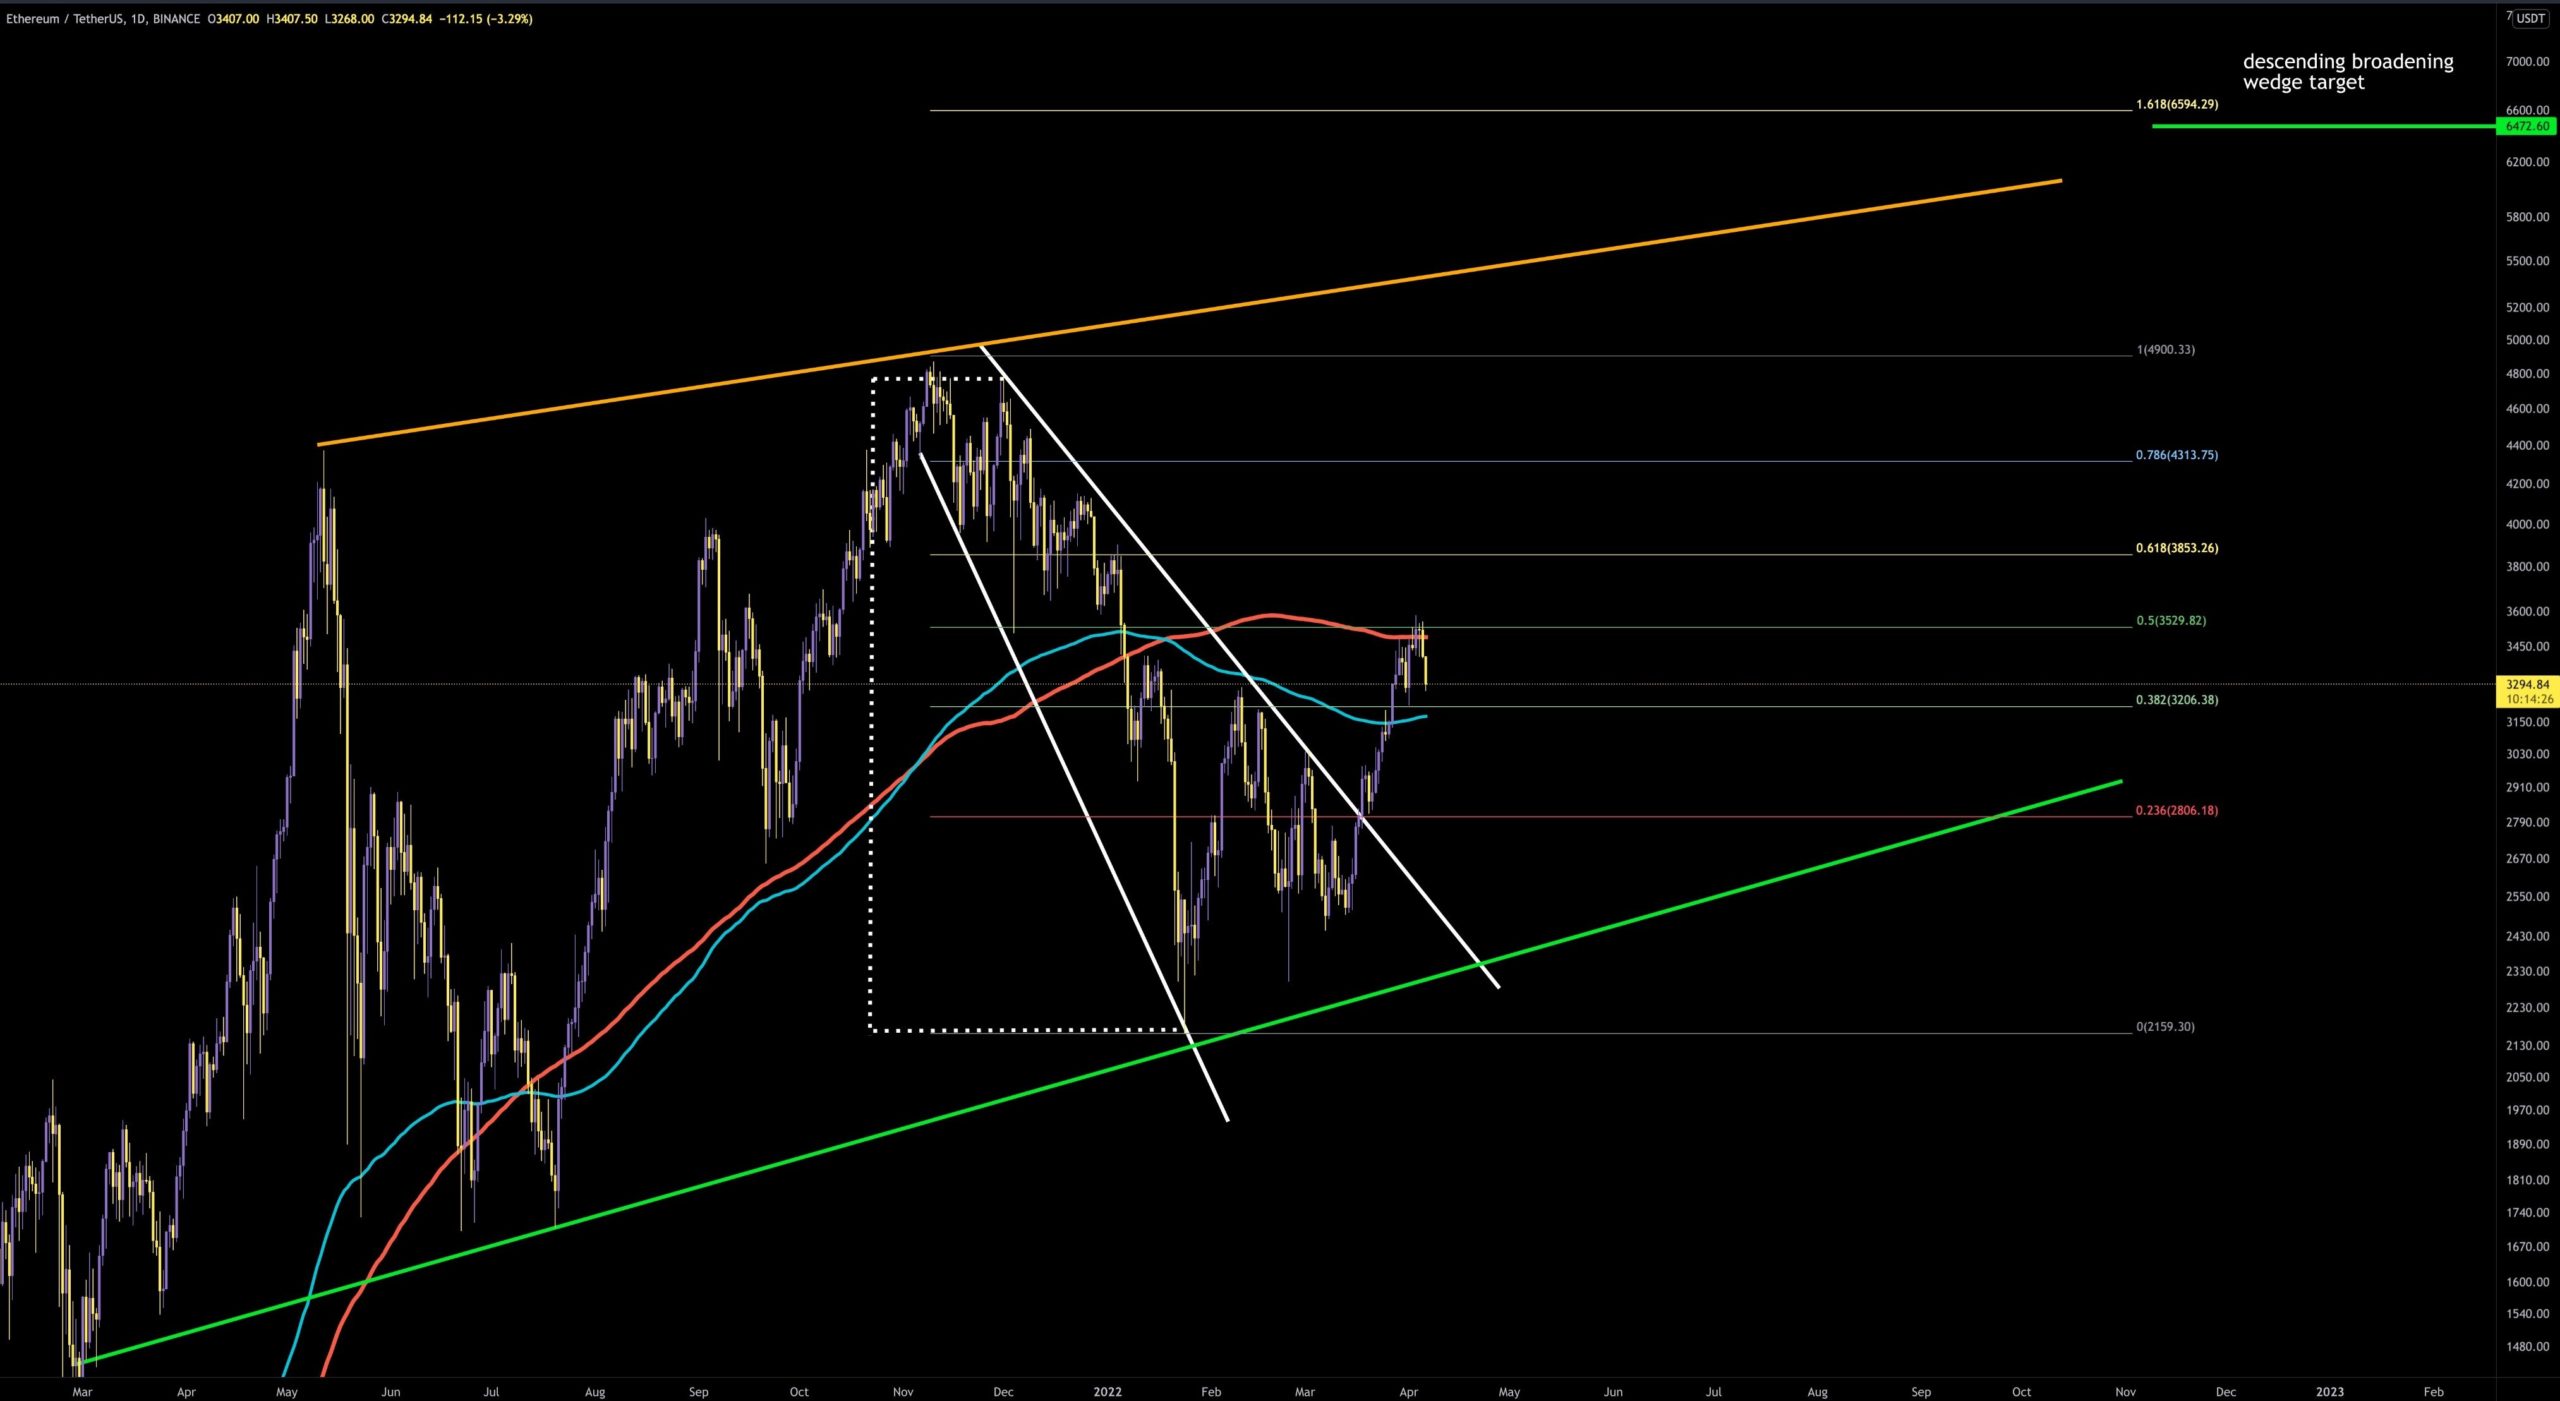
Task: Click the -112.15 (-3.29%) change value
Action: coord(485,19)
